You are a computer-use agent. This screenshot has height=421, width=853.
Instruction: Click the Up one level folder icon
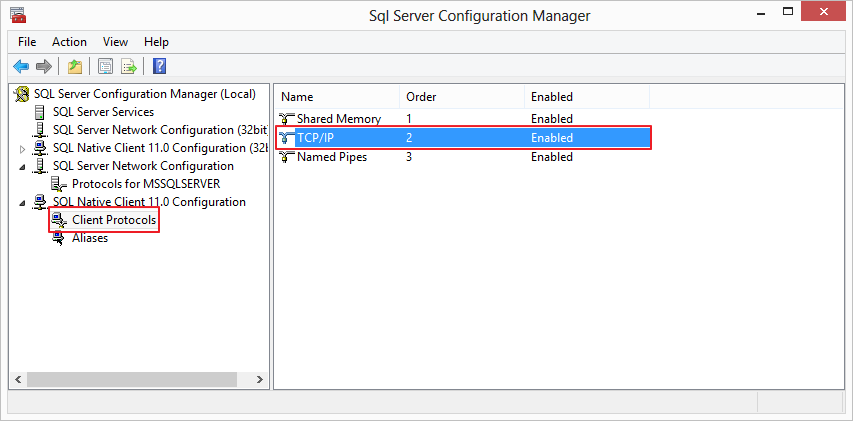pyautogui.click(x=75, y=67)
